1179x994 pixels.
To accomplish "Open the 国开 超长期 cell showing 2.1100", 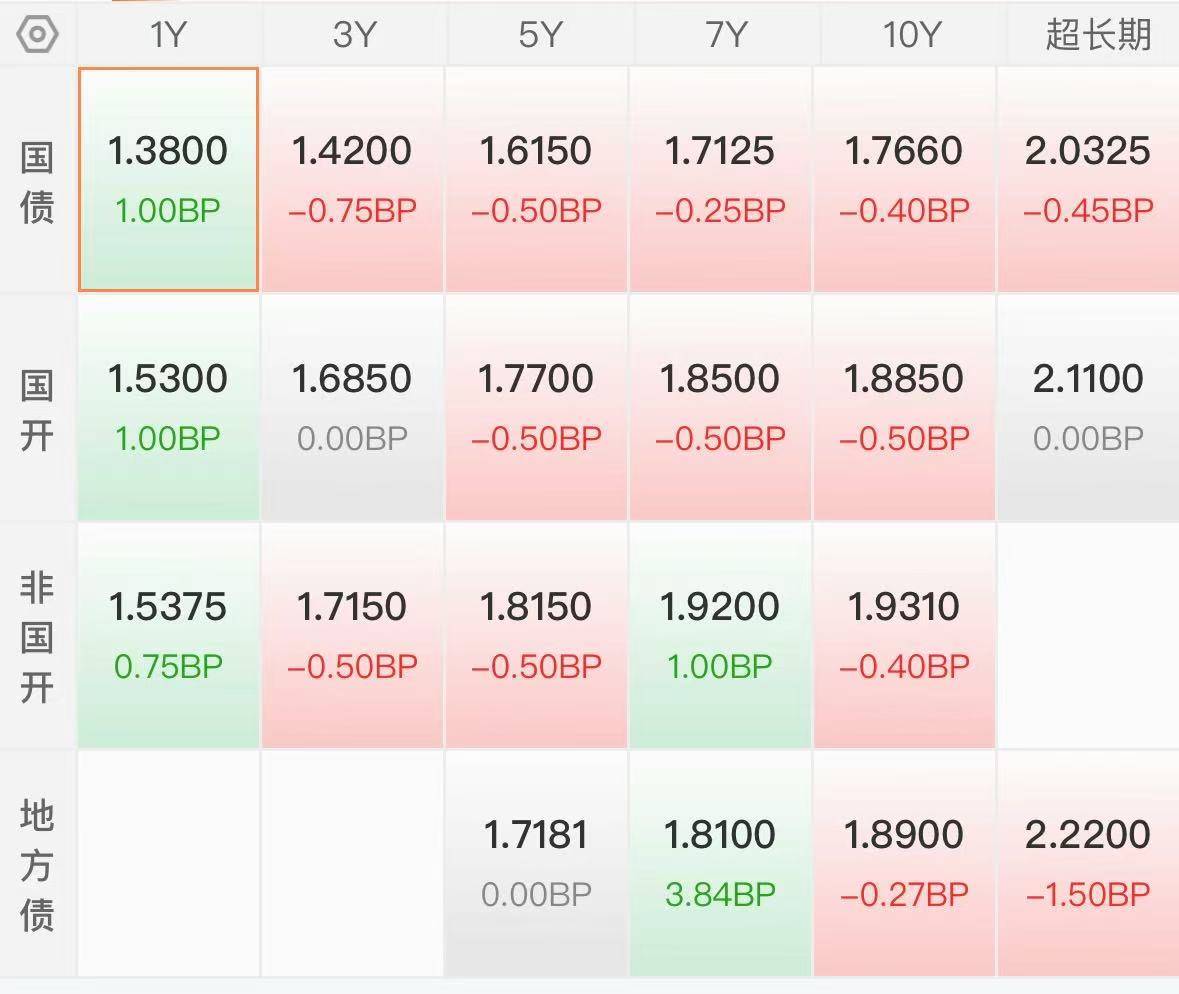I will point(1088,408).
